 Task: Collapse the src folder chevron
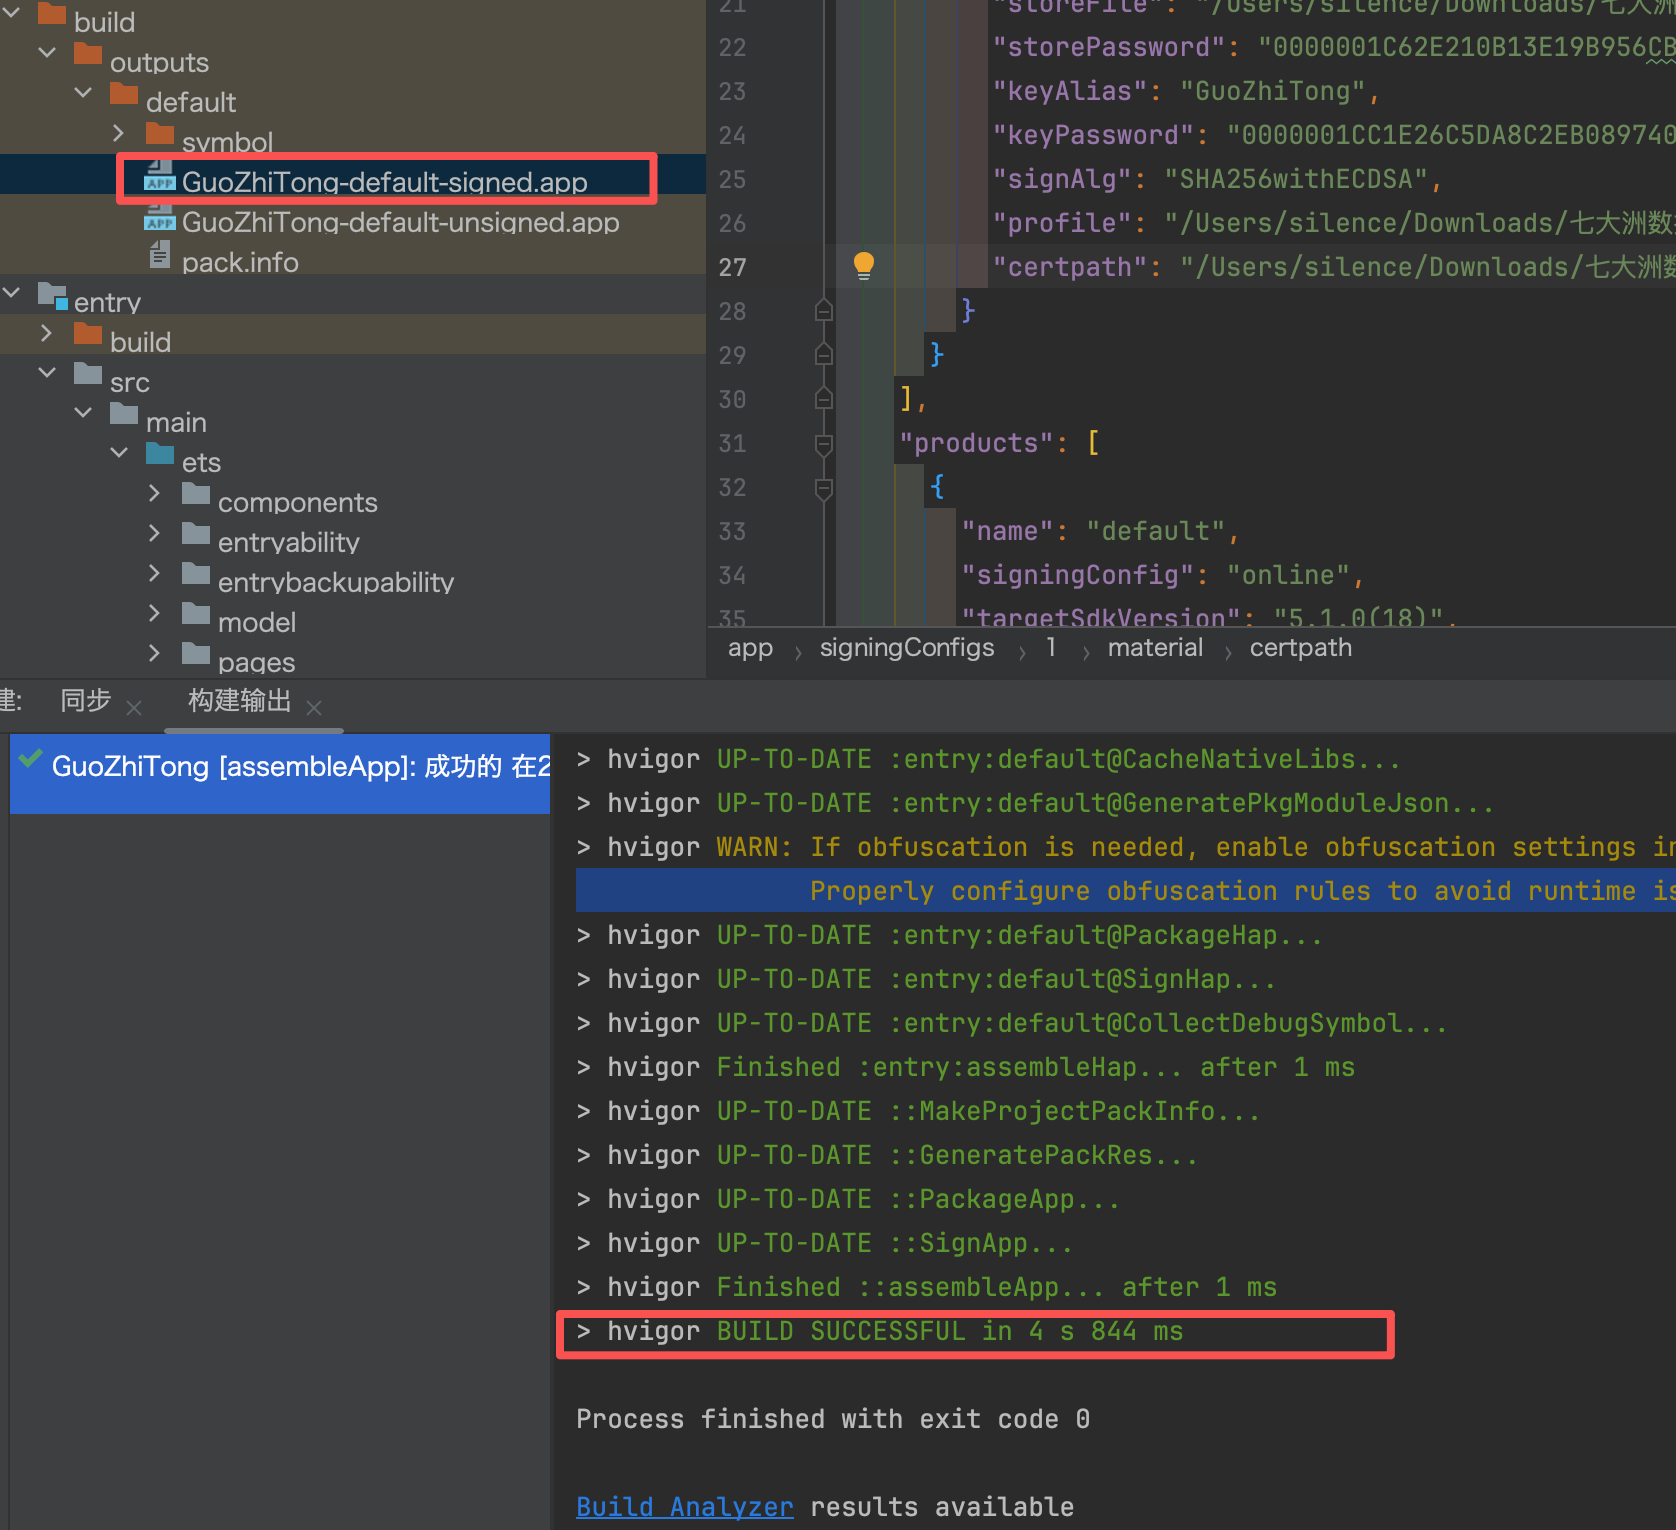tap(47, 372)
